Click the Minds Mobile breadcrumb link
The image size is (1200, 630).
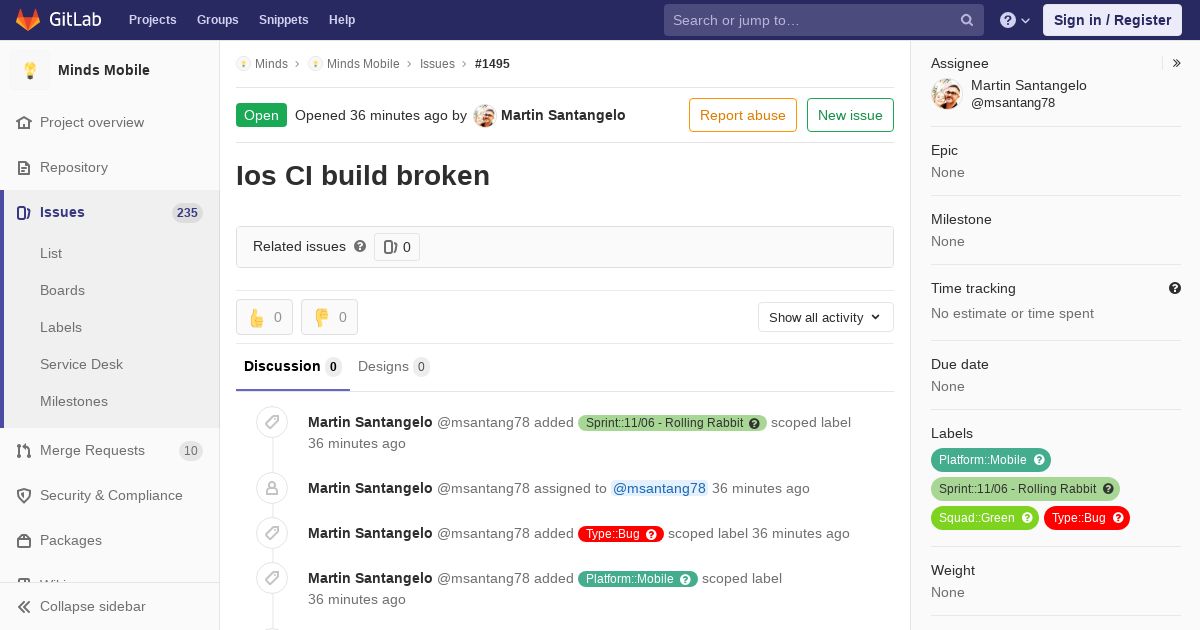[363, 63]
